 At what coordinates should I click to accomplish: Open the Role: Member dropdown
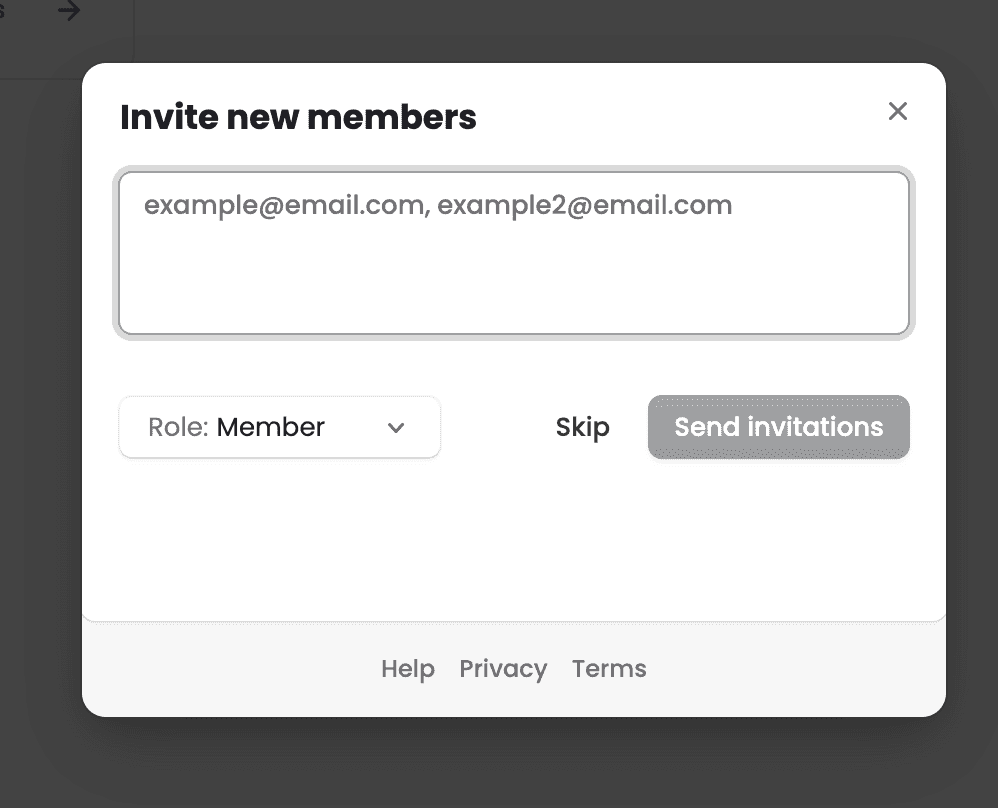pos(279,427)
